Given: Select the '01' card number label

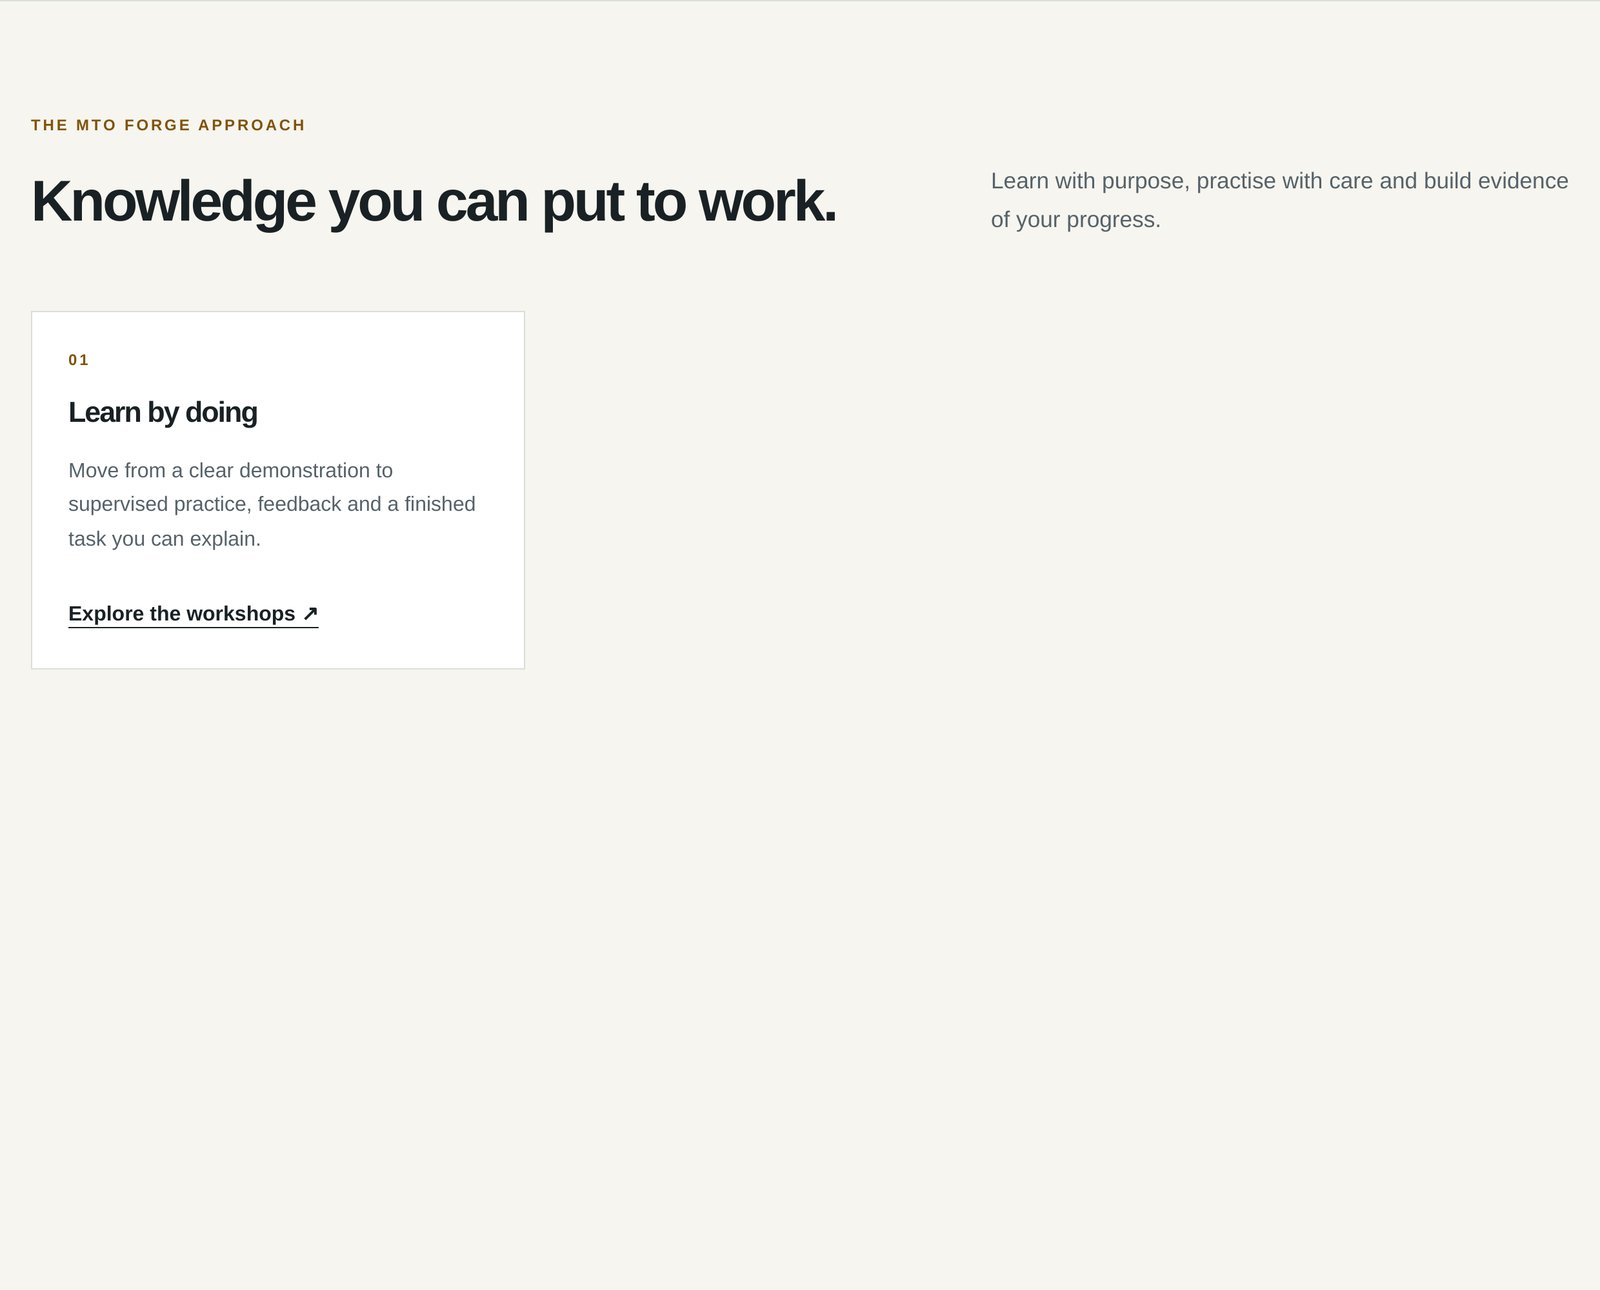Looking at the screenshot, I should click(79, 360).
